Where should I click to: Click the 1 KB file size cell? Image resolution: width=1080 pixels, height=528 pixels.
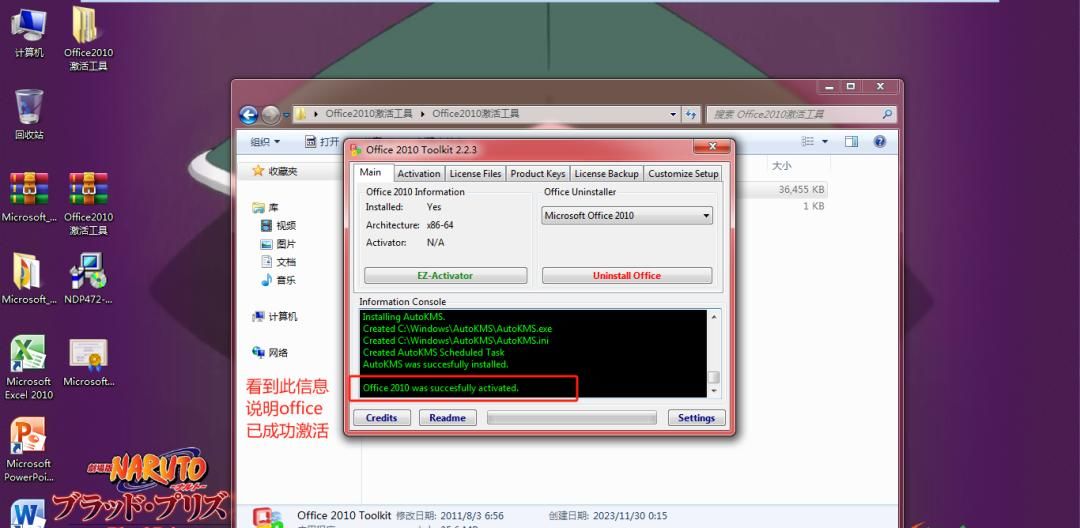pyautogui.click(x=813, y=206)
